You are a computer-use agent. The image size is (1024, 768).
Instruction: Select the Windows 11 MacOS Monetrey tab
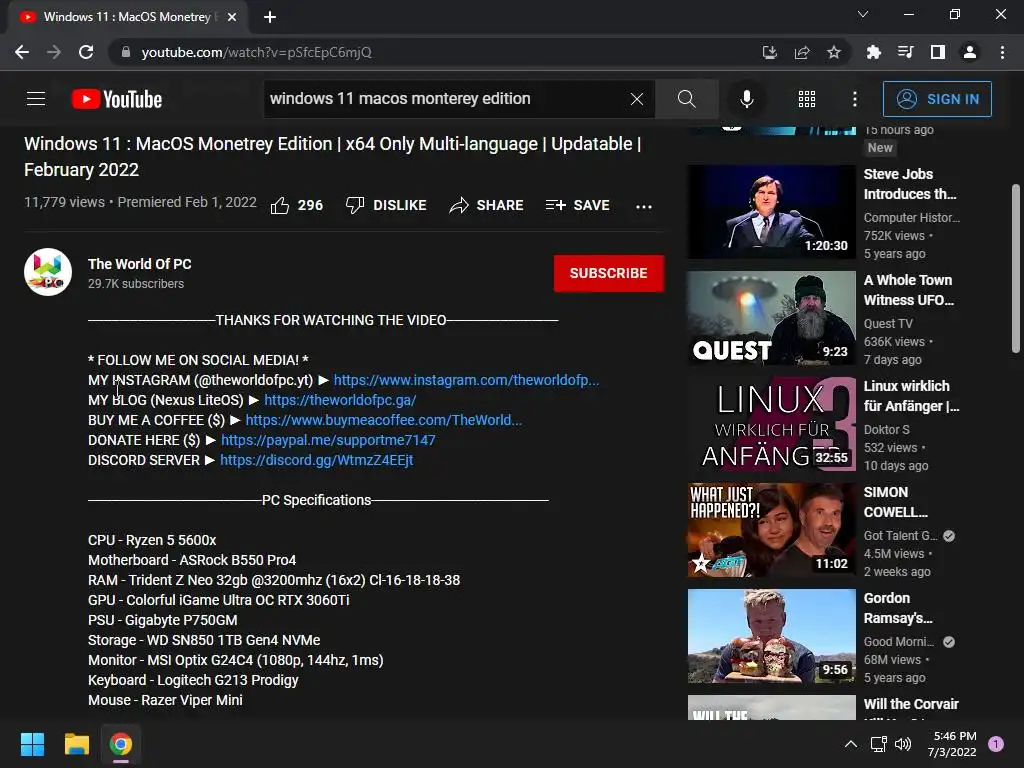tap(127, 17)
